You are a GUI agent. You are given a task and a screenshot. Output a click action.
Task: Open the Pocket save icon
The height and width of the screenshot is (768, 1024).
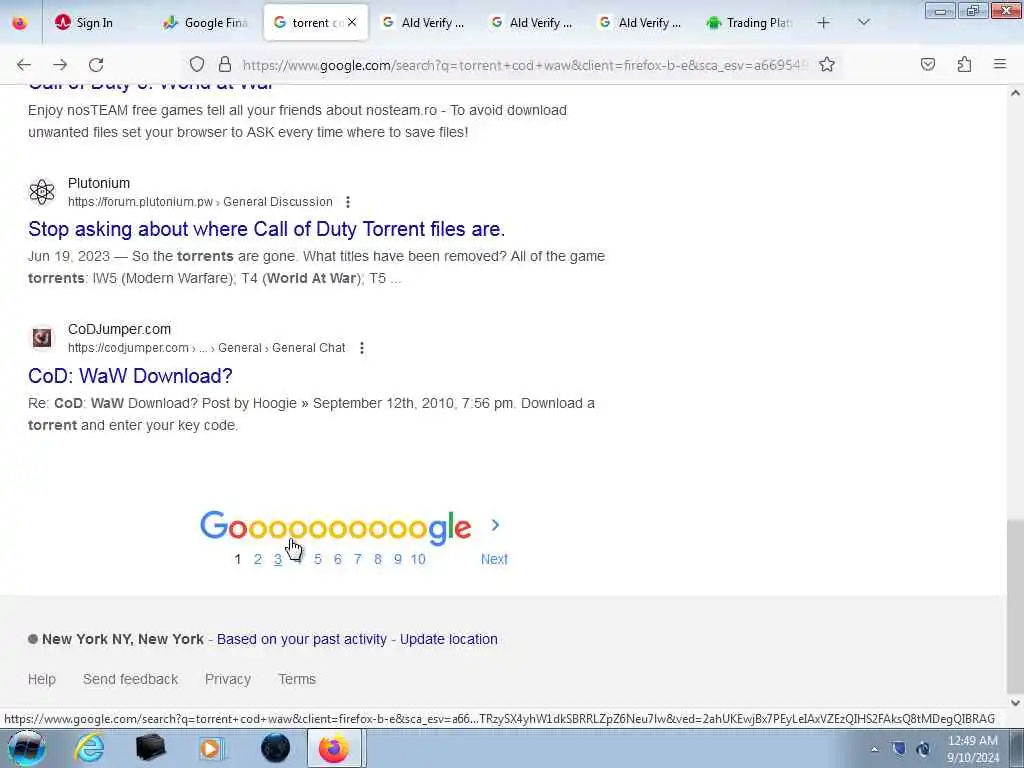coord(927,64)
